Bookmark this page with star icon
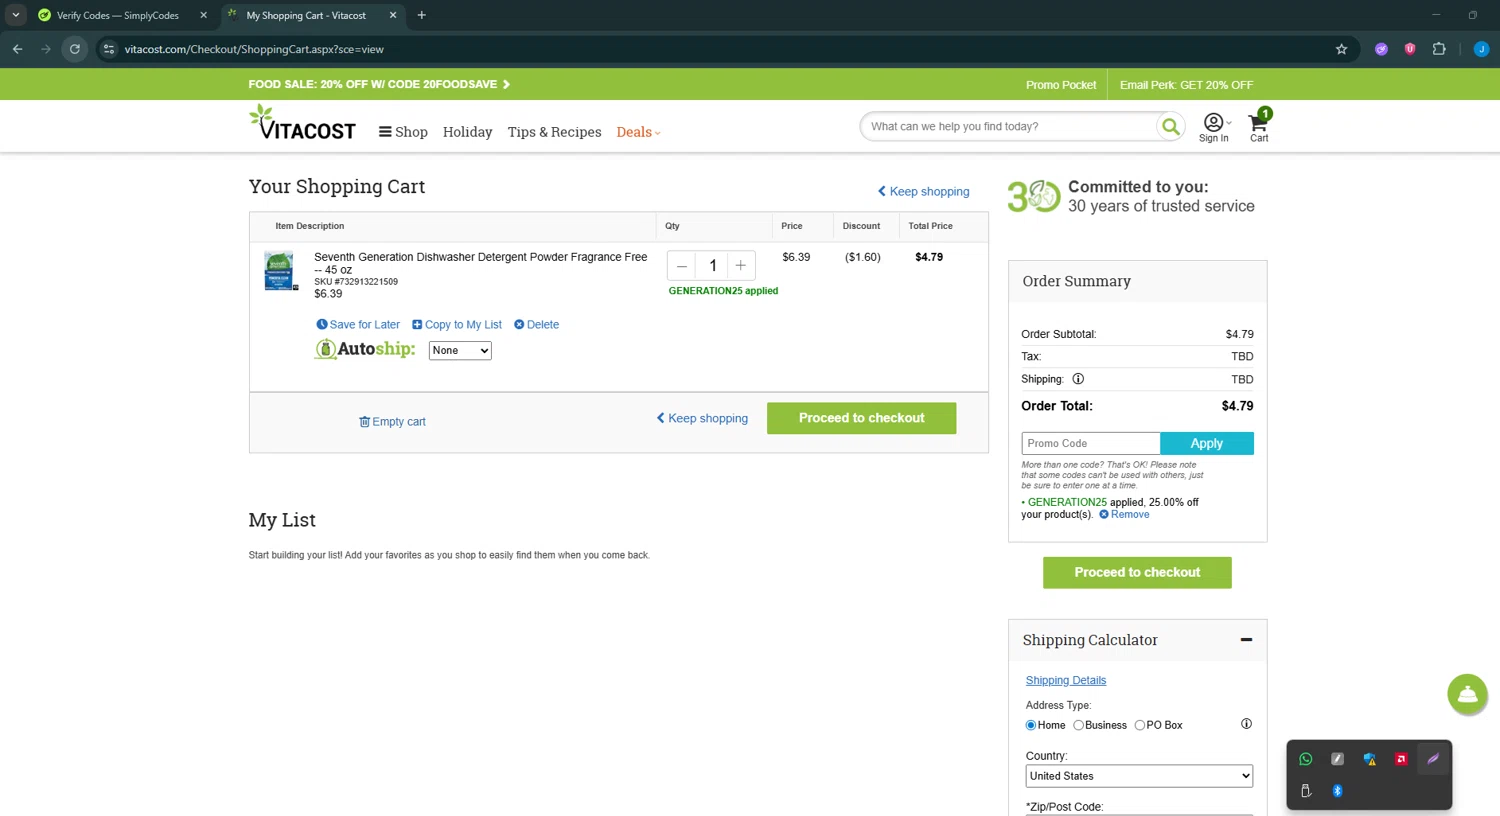 tap(1341, 49)
